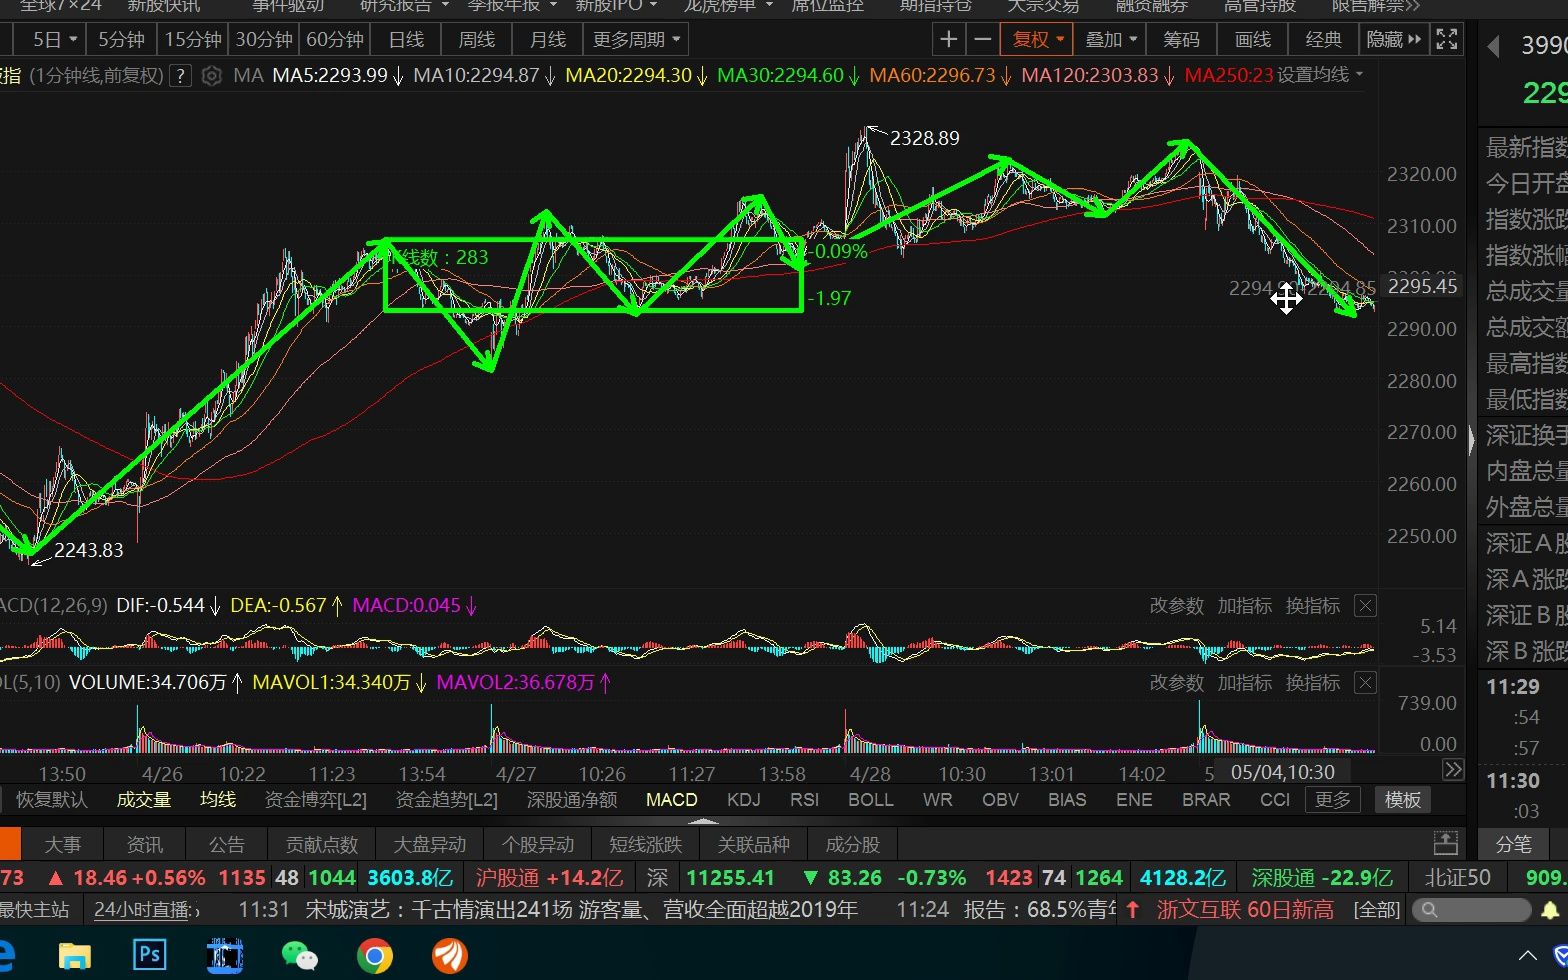Launch Photoshop from taskbar
Image resolution: width=1568 pixels, height=980 pixels.
point(150,956)
